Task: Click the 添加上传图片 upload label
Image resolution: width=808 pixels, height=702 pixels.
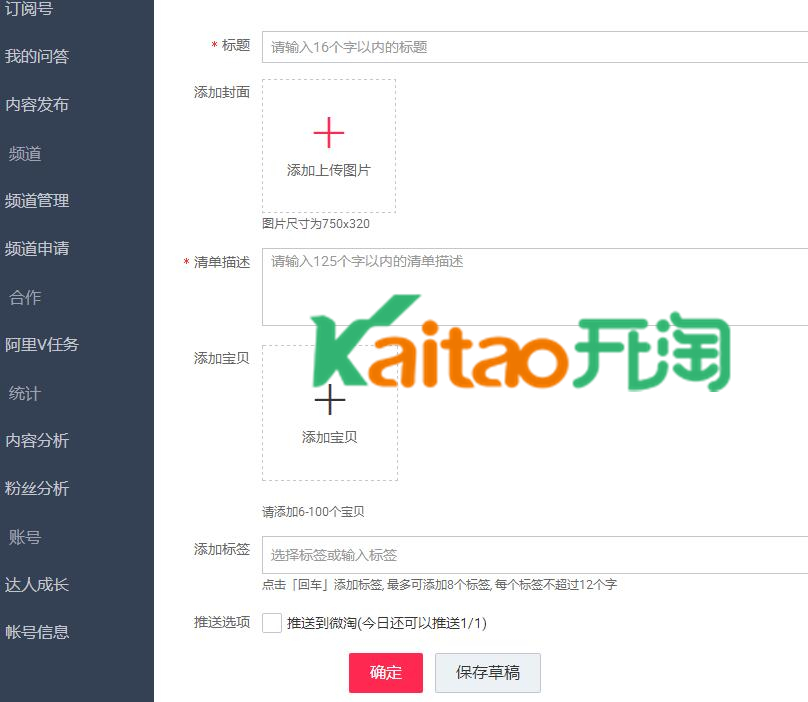Action: 328,170
